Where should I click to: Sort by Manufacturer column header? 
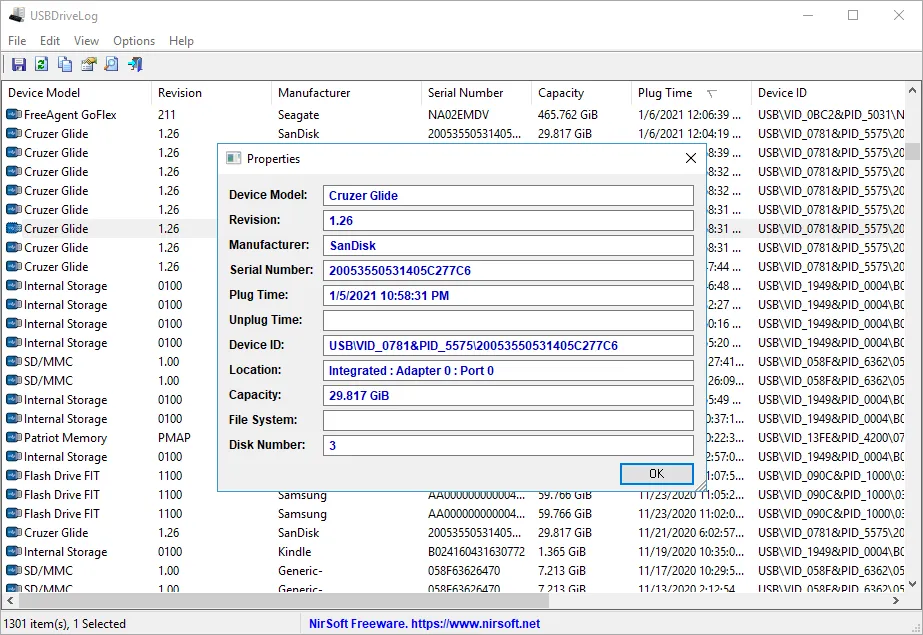pos(346,92)
